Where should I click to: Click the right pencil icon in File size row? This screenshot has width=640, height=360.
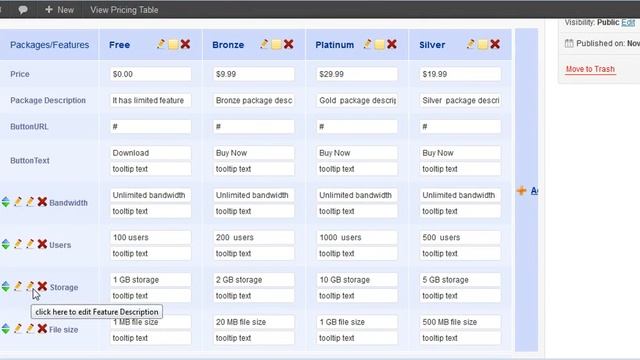(x=30, y=329)
